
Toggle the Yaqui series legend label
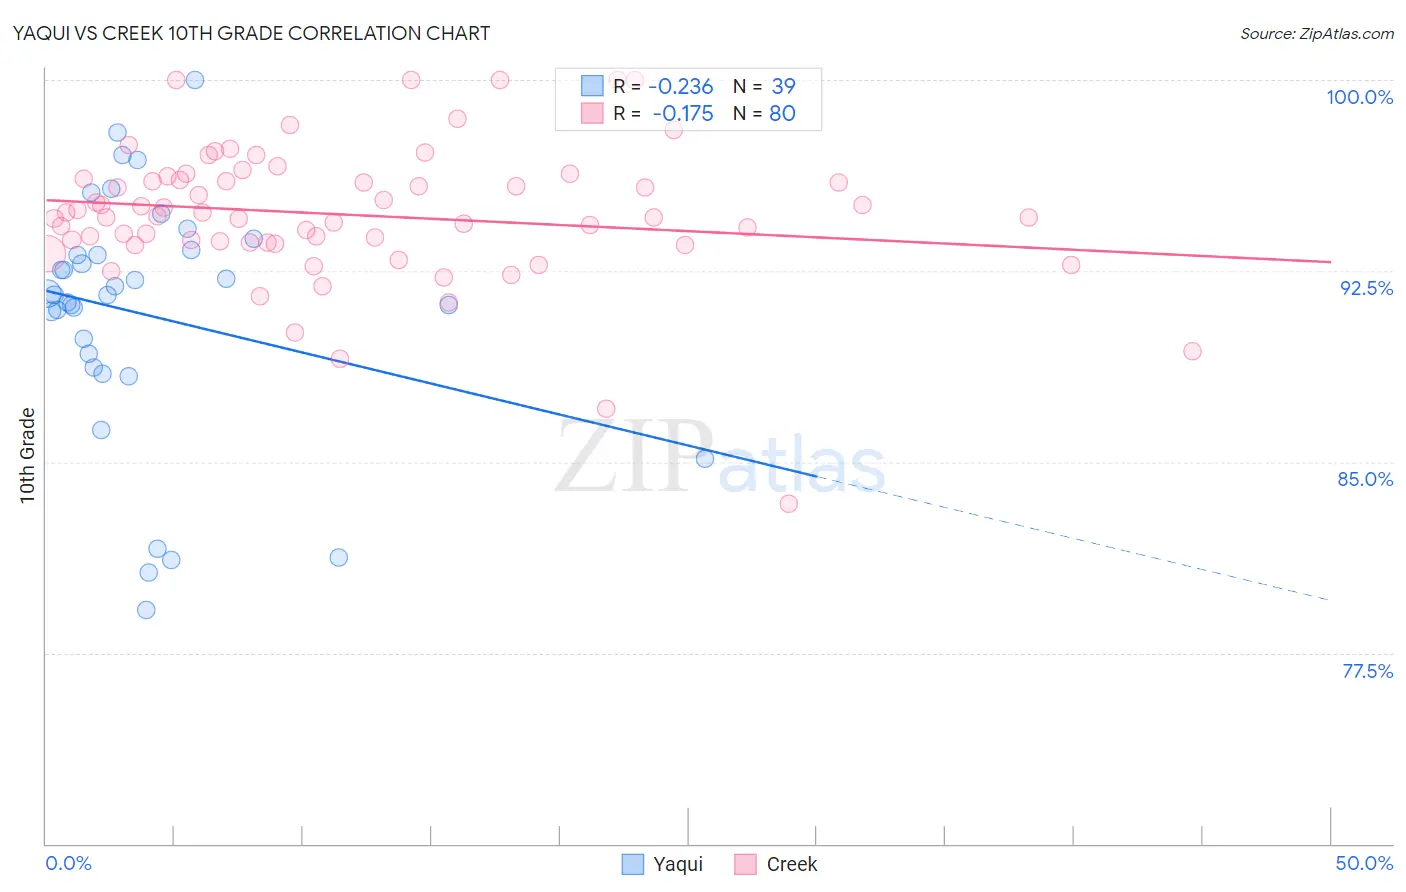pos(678,864)
